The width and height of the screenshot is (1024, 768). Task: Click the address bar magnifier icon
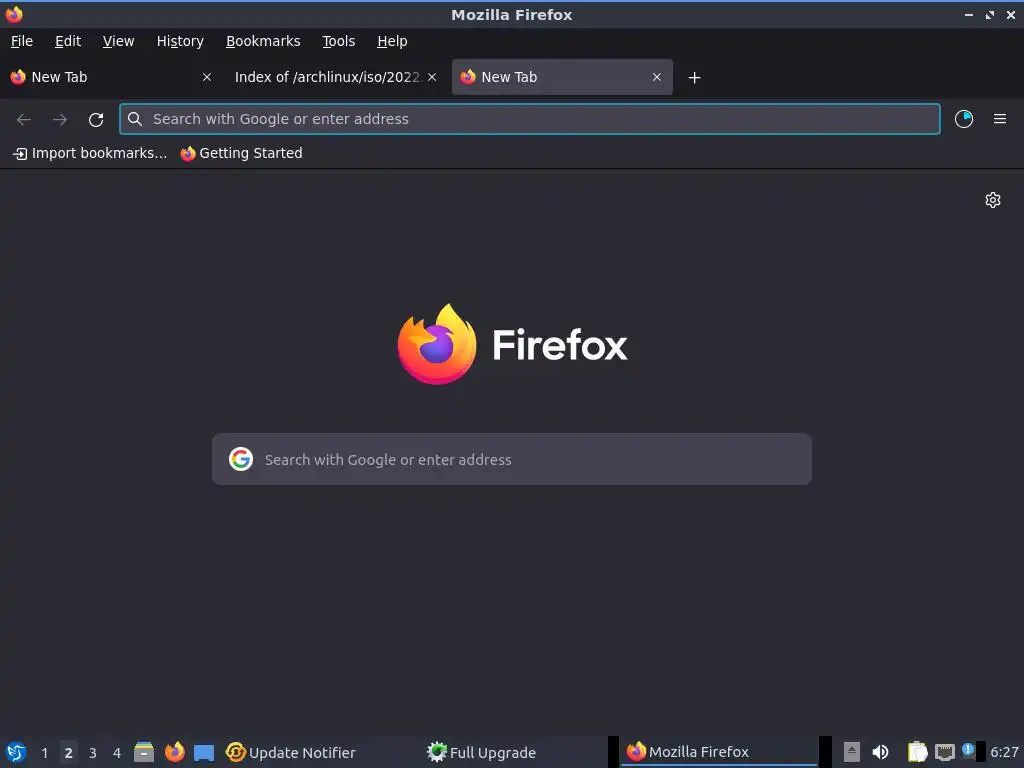tap(135, 119)
